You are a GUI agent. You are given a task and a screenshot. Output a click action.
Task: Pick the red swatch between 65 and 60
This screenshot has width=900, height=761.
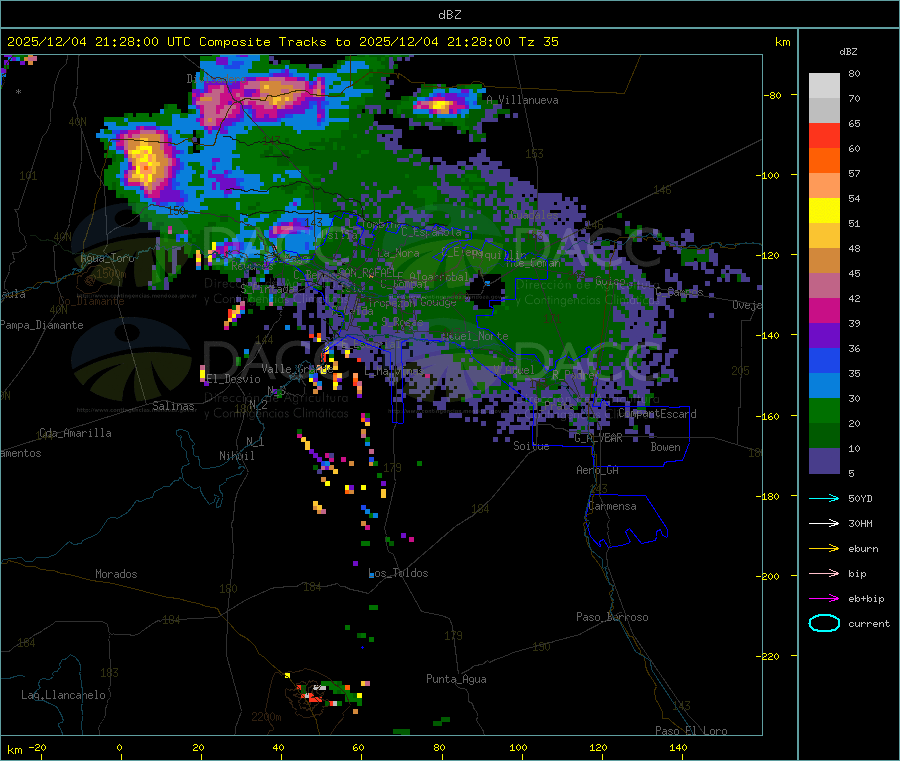[x=824, y=136]
